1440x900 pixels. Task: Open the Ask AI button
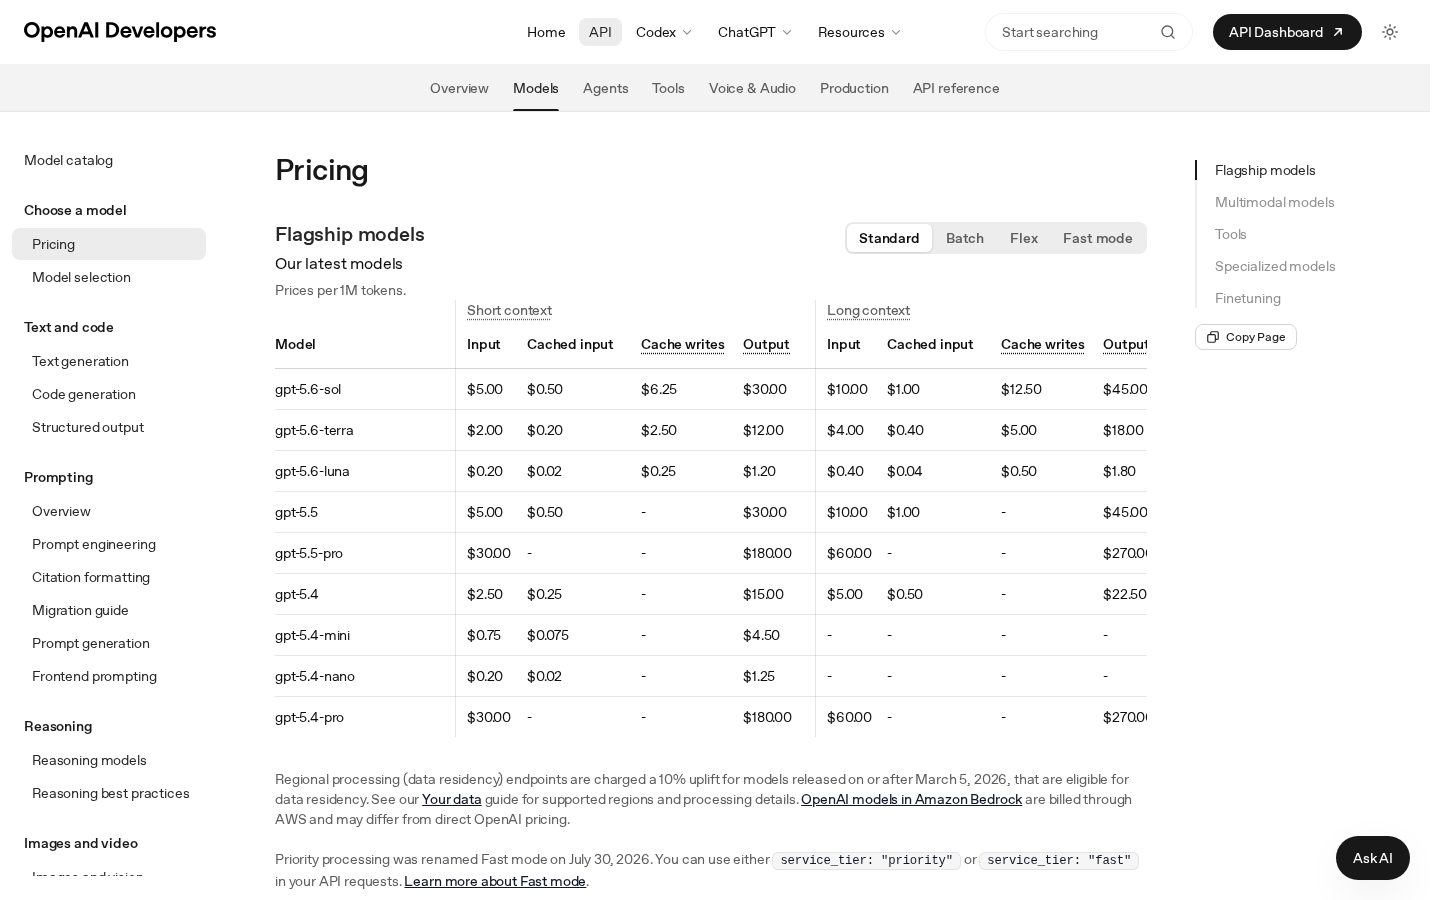(x=1373, y=858)
